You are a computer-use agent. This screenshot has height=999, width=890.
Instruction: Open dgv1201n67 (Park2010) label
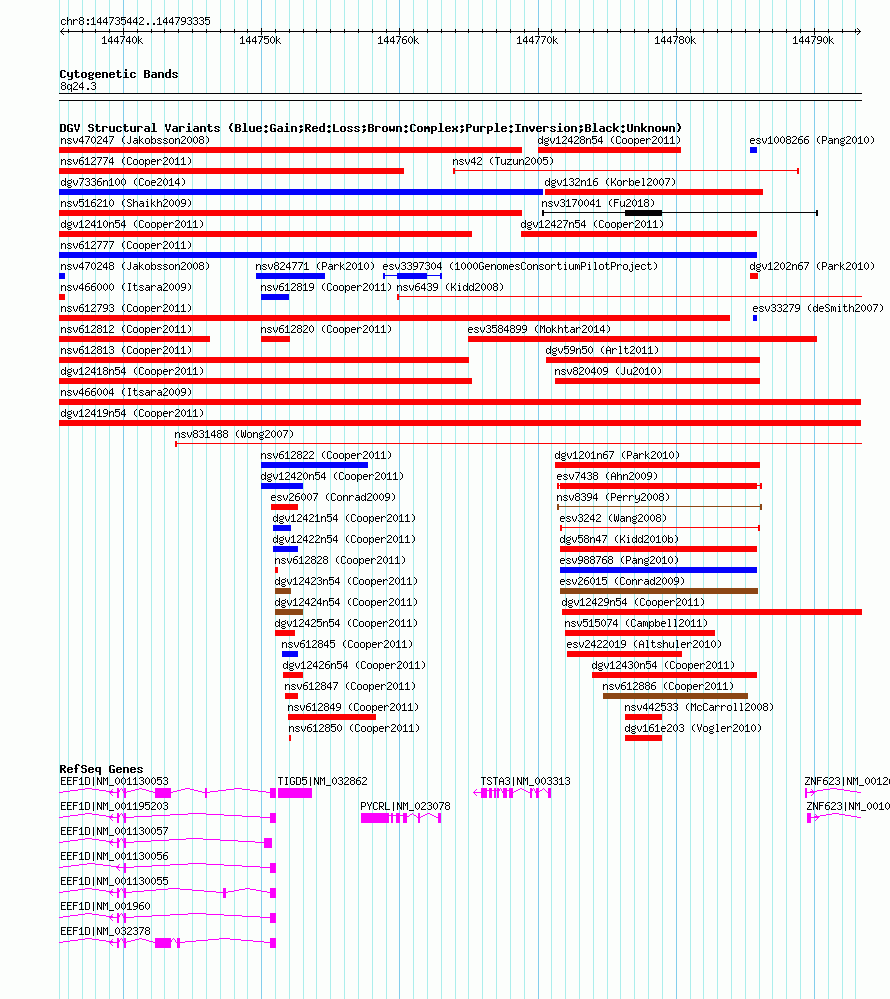(617, 456)
